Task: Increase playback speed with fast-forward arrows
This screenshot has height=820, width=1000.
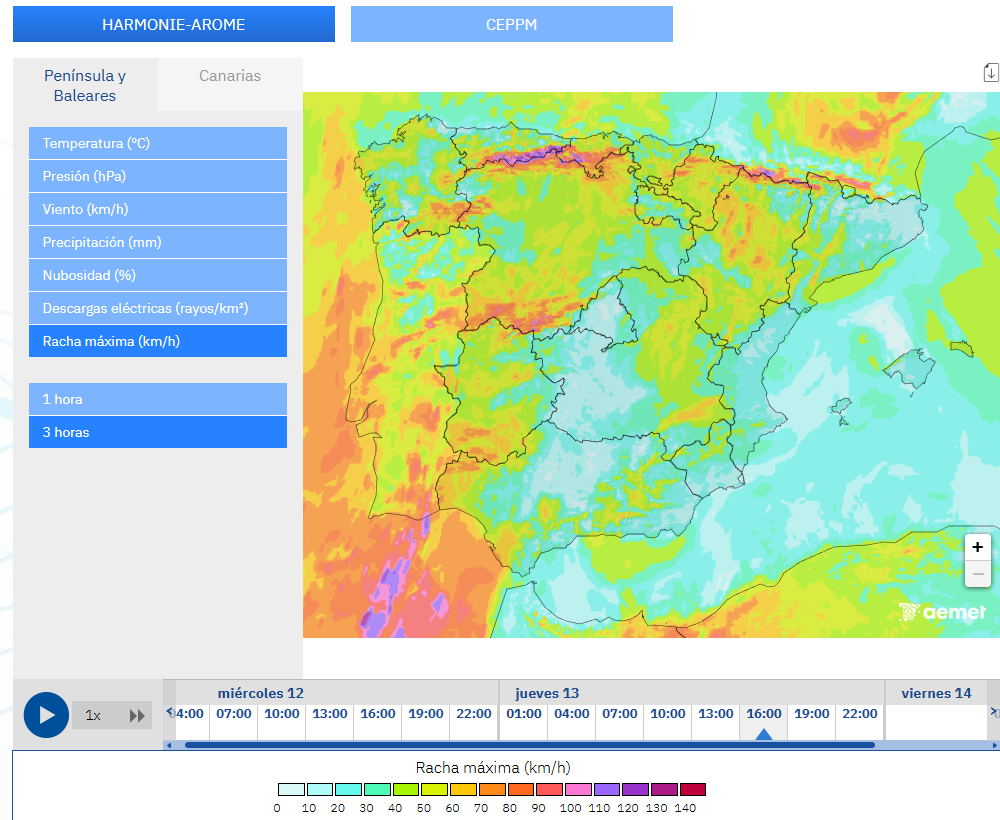Action: coord(137,715)
